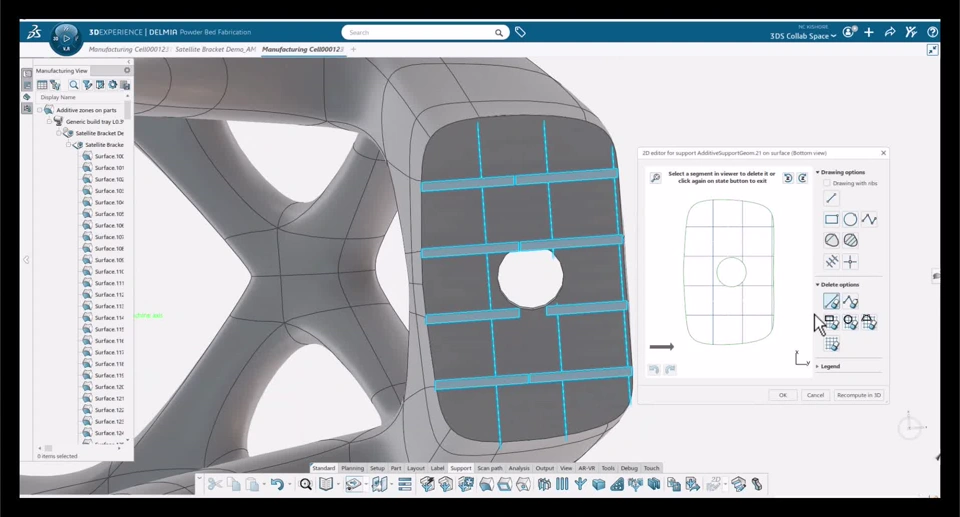The width and height of the screenshot is (960, 517).
Task: Activate the delete segment eraser tool
Action: [x=831, y=301]
